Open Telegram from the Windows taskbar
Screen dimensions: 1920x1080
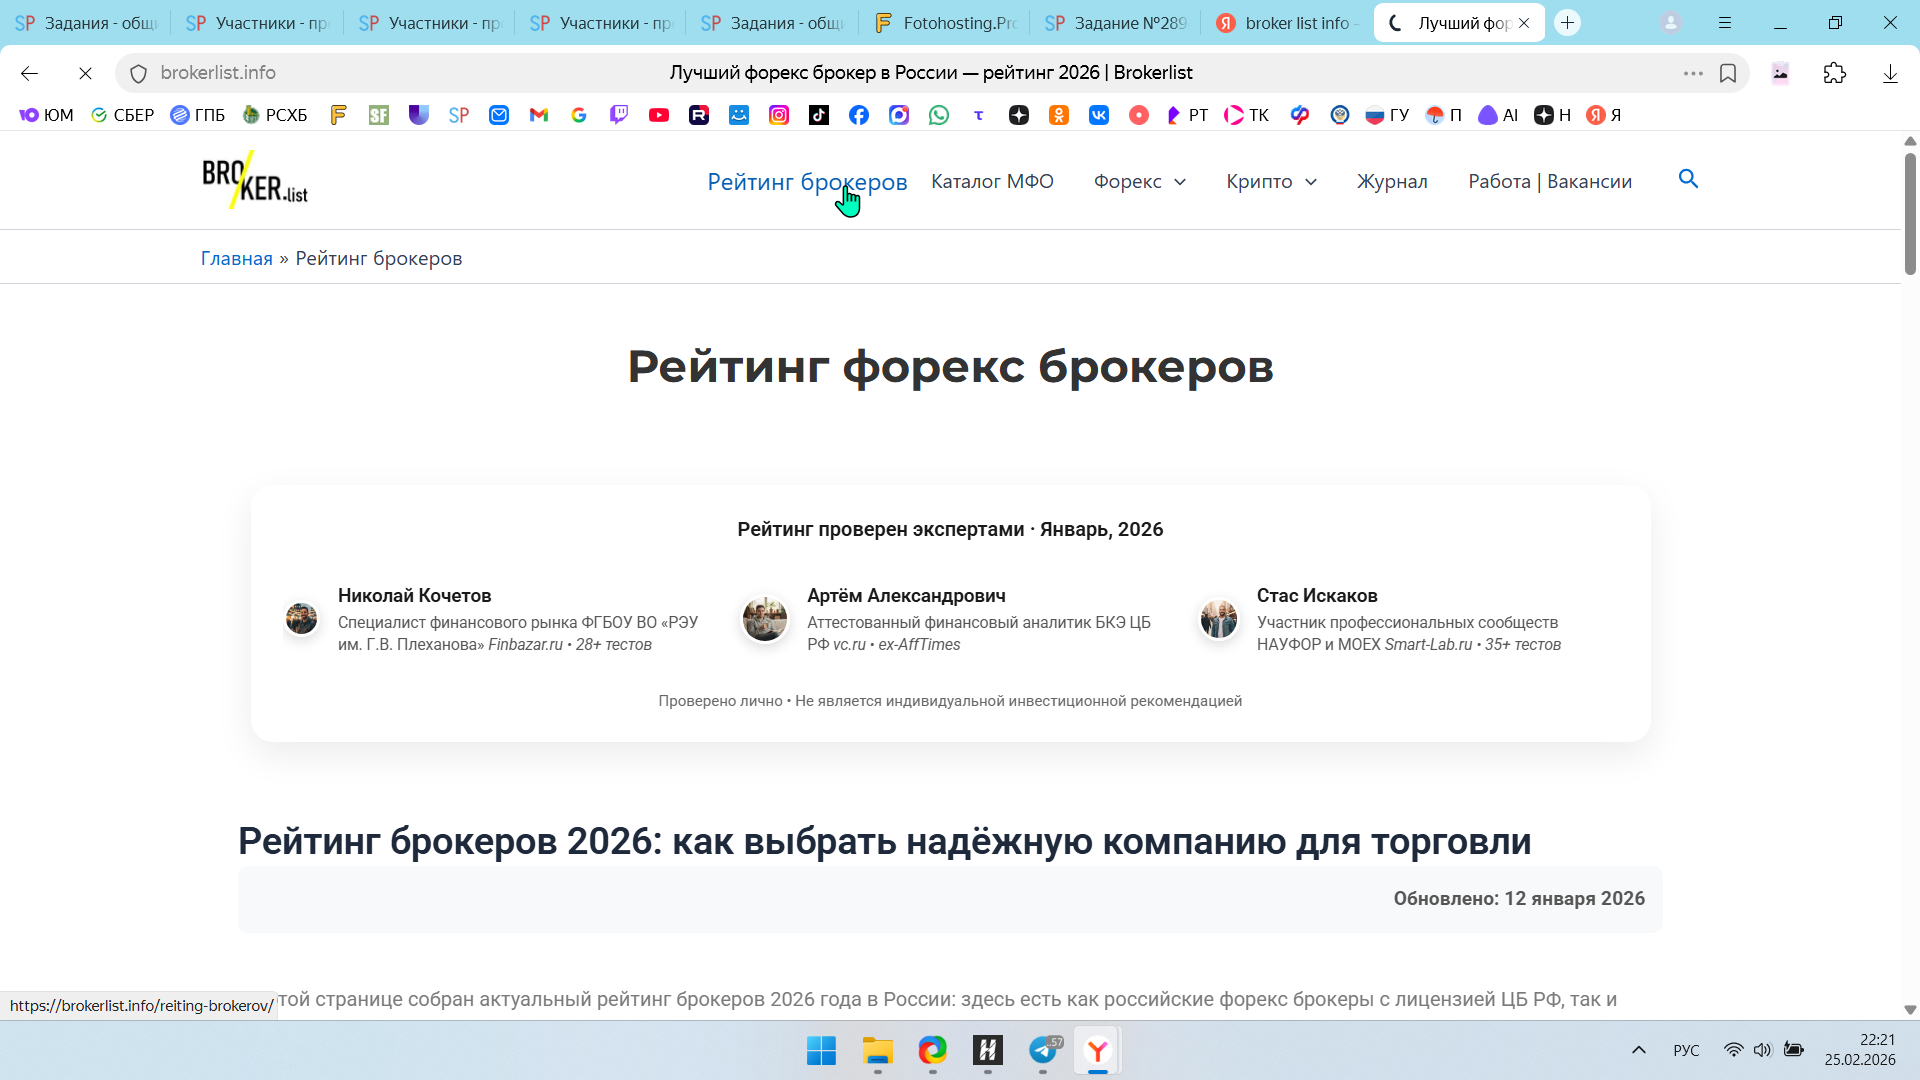pos(1044,1050)
